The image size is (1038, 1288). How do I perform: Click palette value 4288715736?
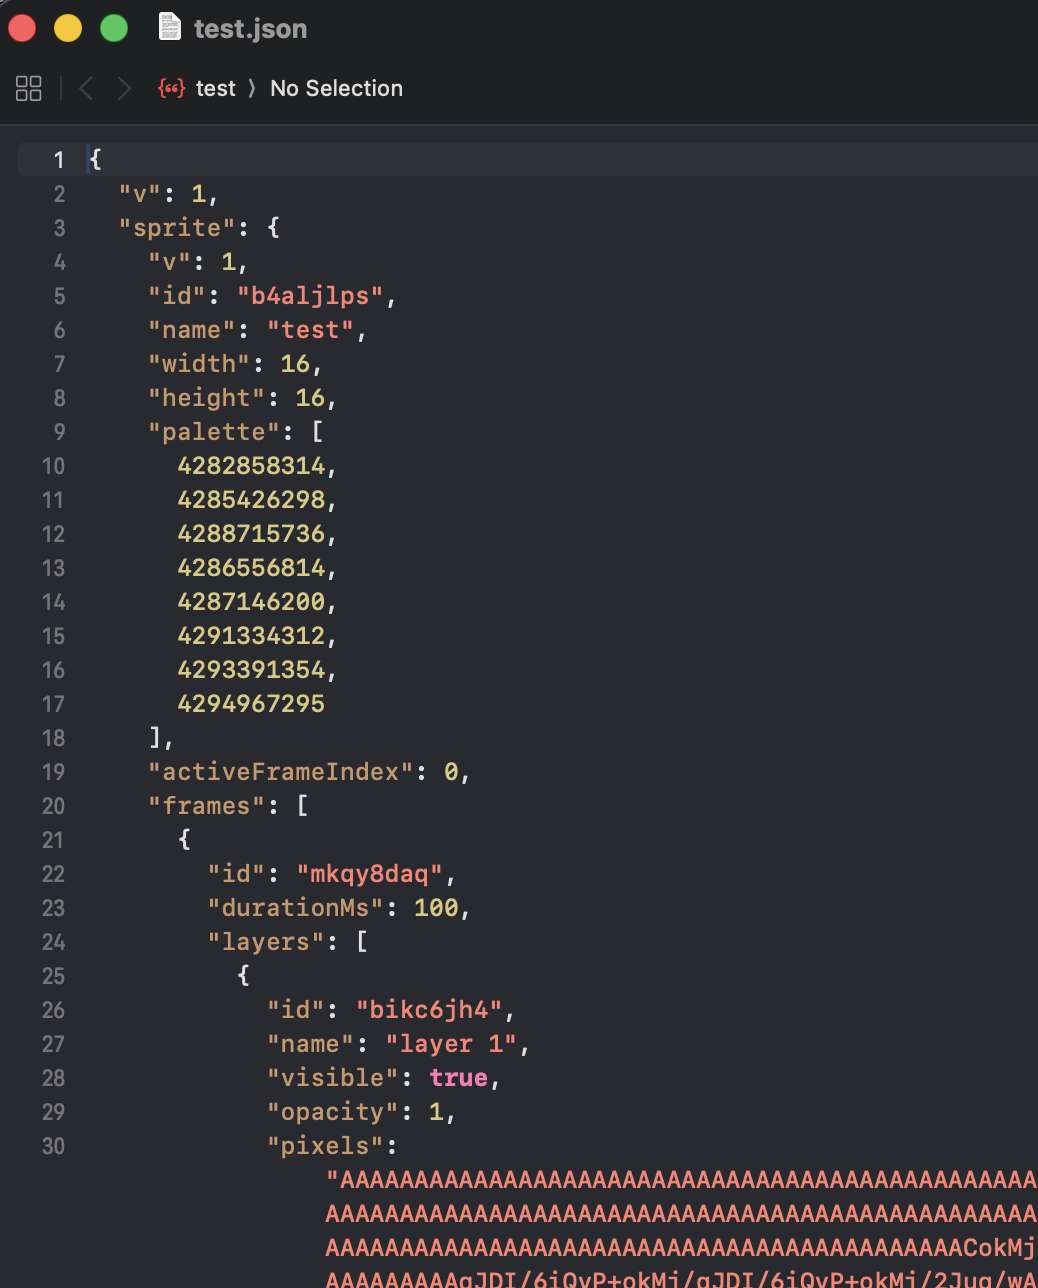(251, 534)
